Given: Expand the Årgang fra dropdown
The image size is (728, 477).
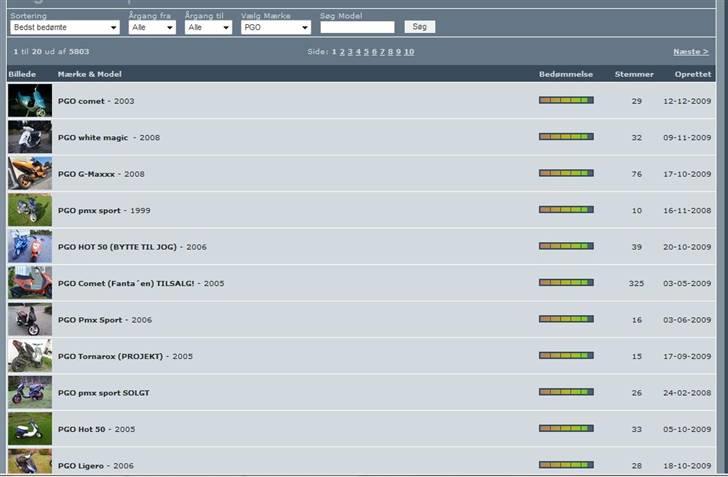Looking at the screenshot, I should [x=152, y=28].
